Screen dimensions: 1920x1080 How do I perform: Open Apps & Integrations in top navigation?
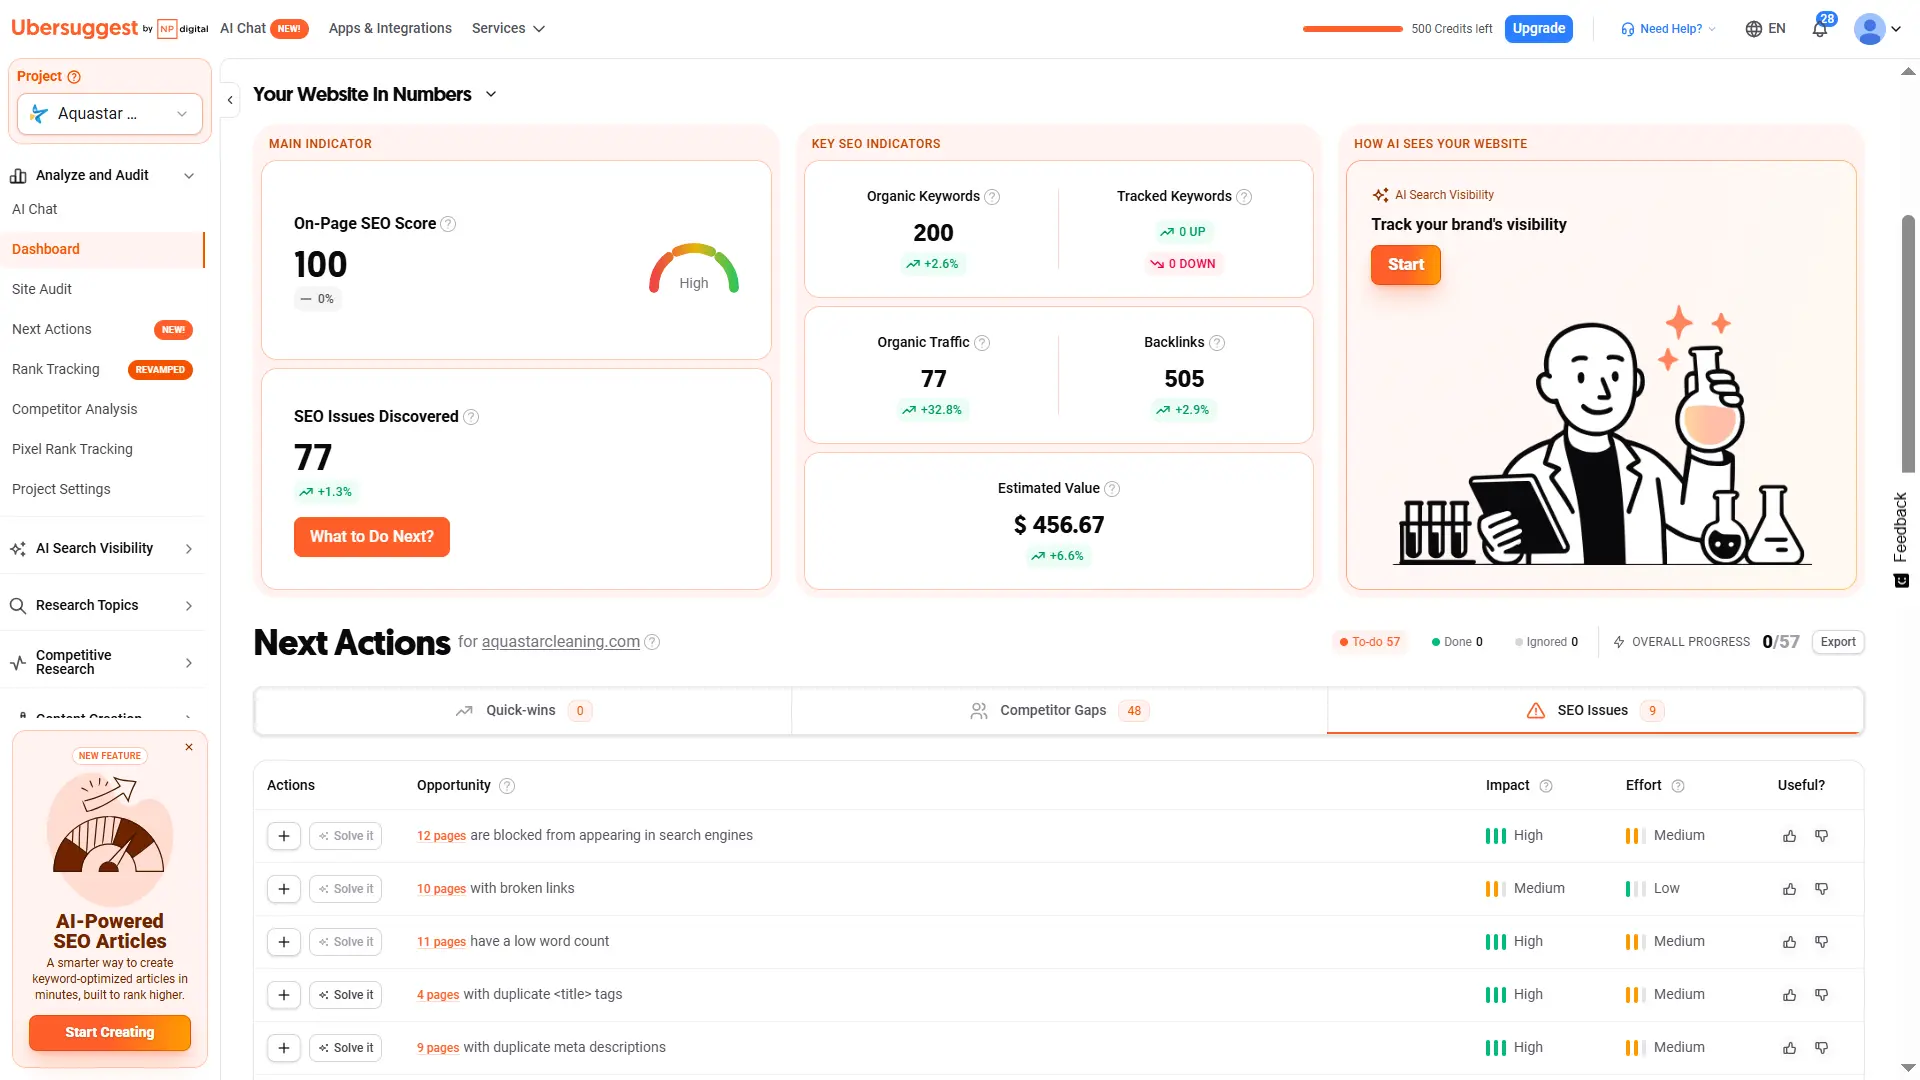[390, 29]
